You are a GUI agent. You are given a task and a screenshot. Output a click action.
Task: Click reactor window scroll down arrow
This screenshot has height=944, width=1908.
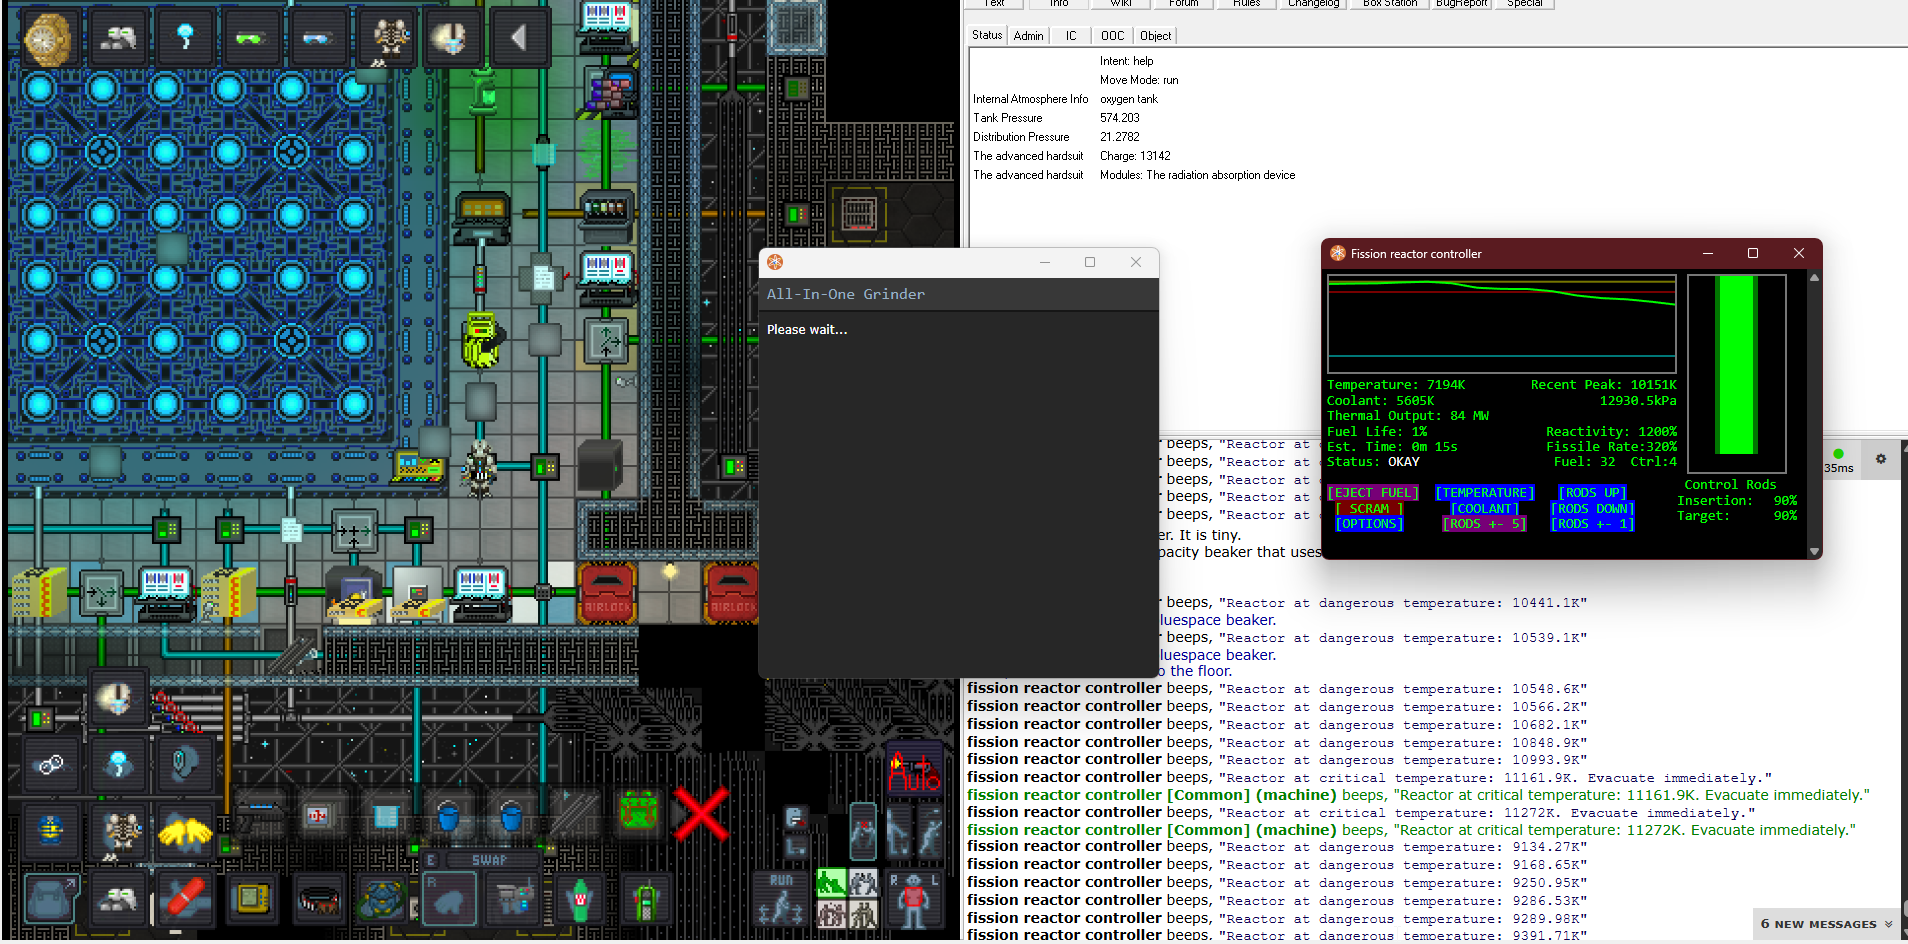click(x=1814, y=551)
